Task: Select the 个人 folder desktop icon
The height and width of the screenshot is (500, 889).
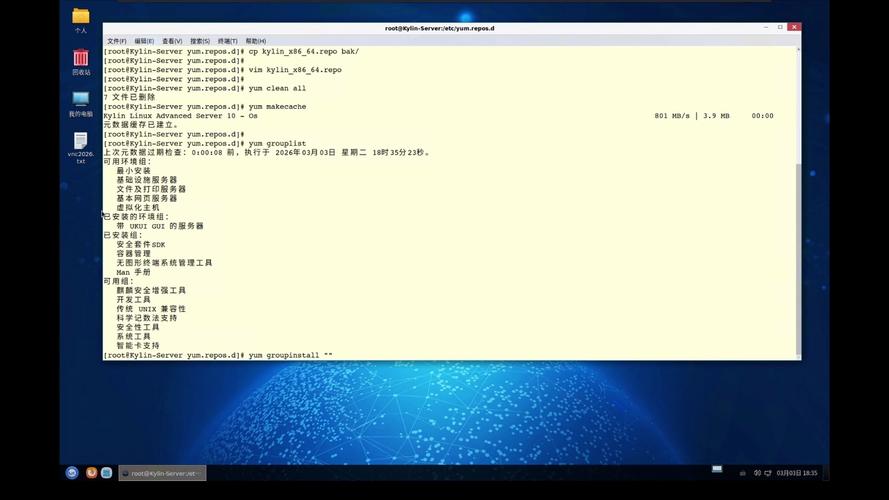Action: tap(81, 20)
